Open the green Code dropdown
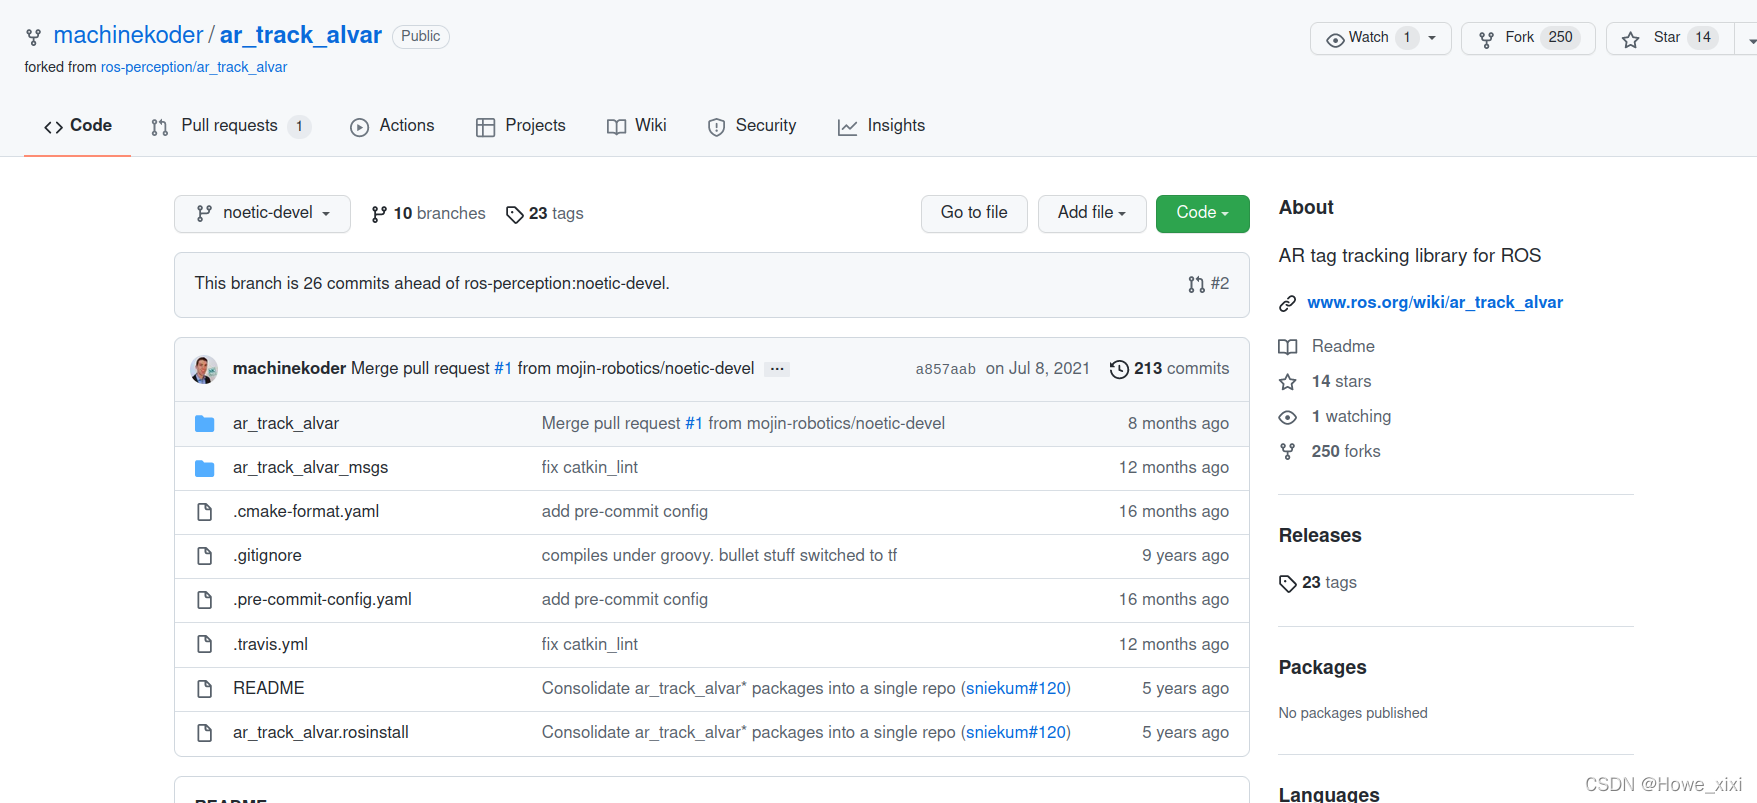This screenshot has width=1757, height=803. click(x=1203, y=214)
